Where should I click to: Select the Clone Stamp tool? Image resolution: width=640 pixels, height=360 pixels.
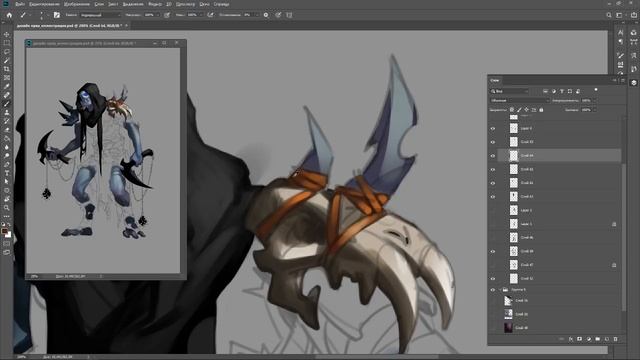click(7, 112)
